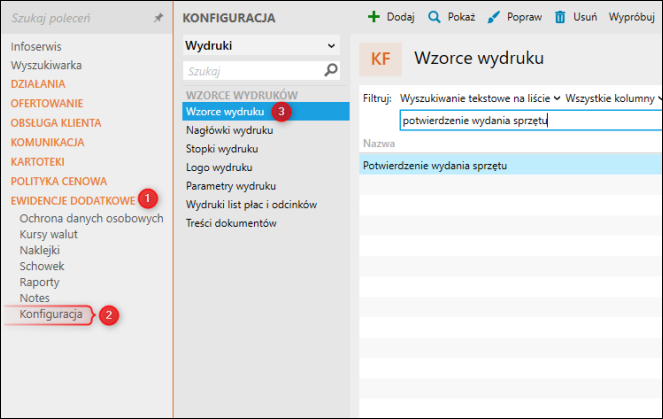Open the Wszystkie kolumny dropdown
Viewport: 663px width, 419px height.
pyautogui.click(x=614, y=99)
